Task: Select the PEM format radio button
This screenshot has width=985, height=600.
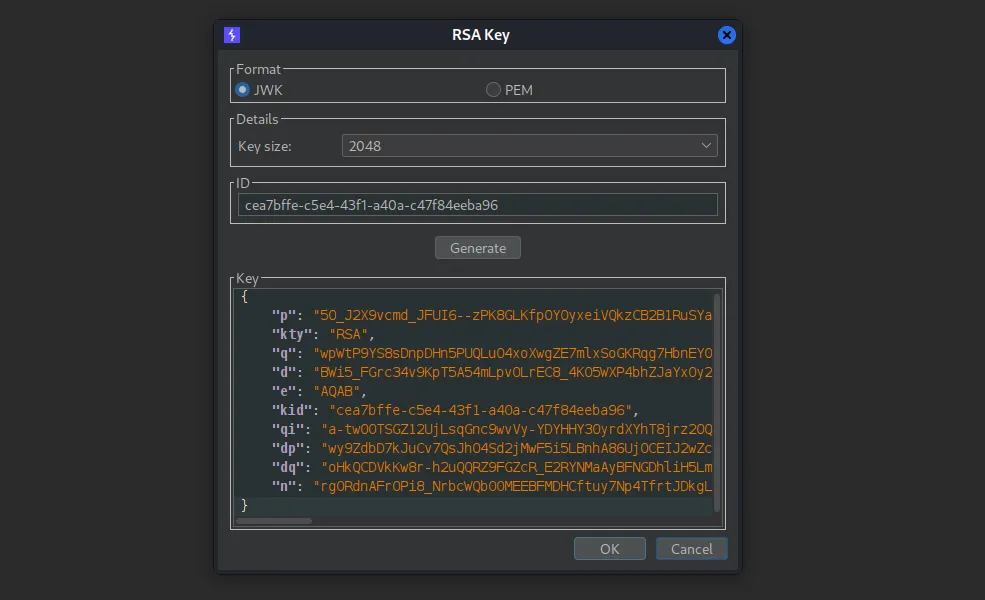Action: tap(493, 89)
